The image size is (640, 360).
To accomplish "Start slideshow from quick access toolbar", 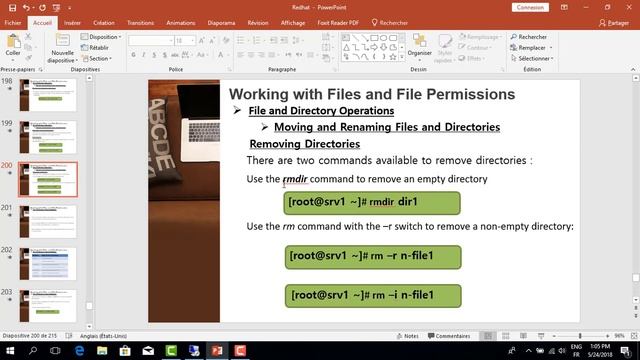I will click(x=56, y=8).
